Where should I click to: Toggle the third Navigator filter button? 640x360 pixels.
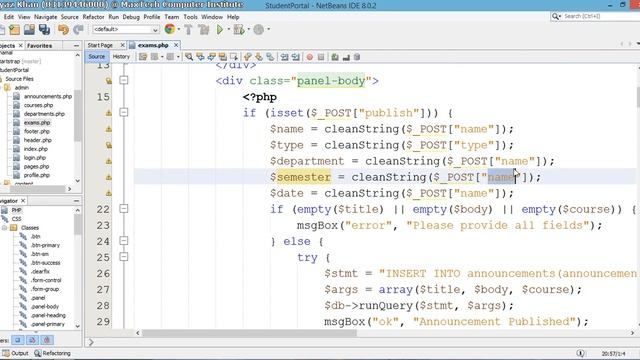(47, 340)
